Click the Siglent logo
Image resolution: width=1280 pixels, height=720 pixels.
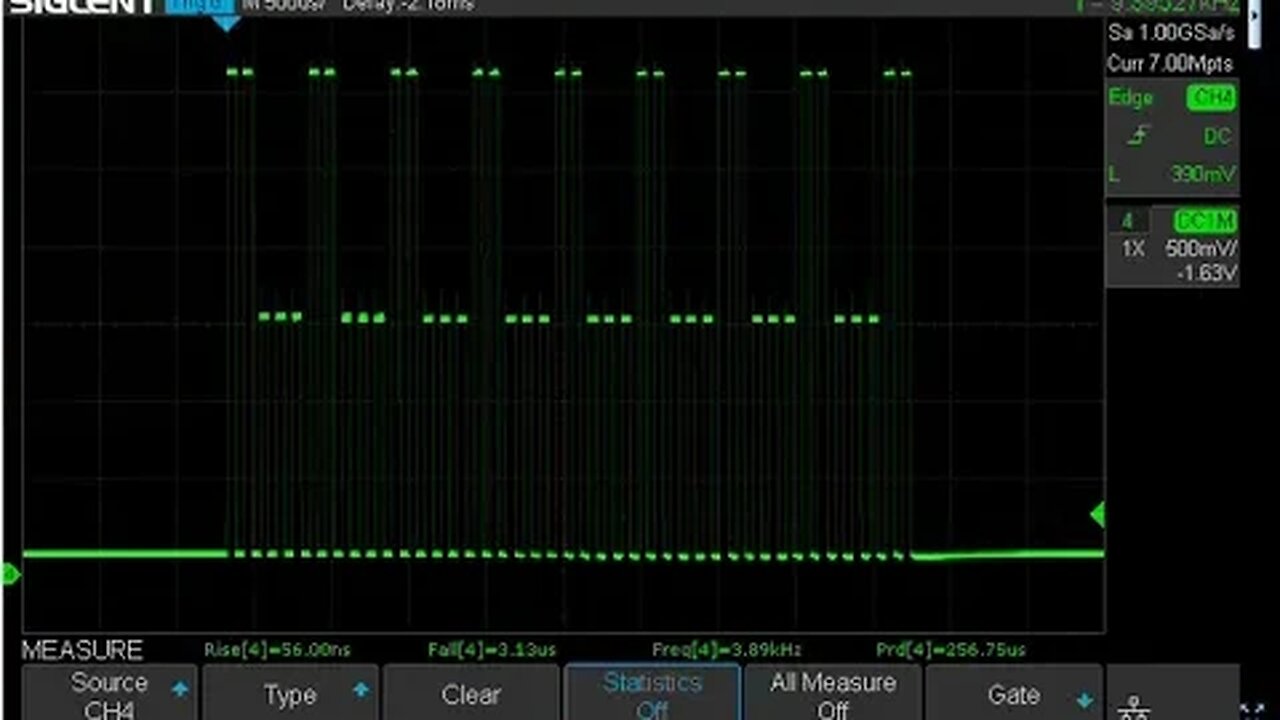click(x=82, y=6)
